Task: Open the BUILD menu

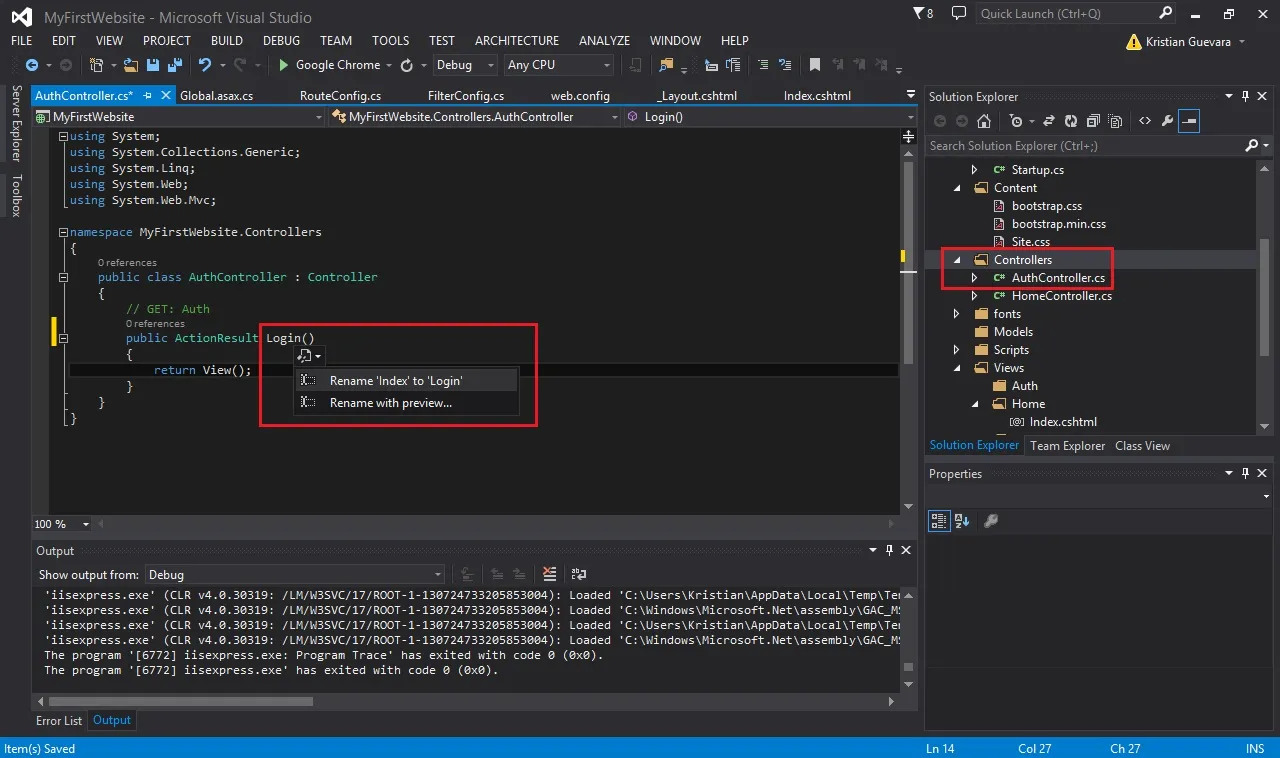Action: pyautogui.click(x=227, y=41)
